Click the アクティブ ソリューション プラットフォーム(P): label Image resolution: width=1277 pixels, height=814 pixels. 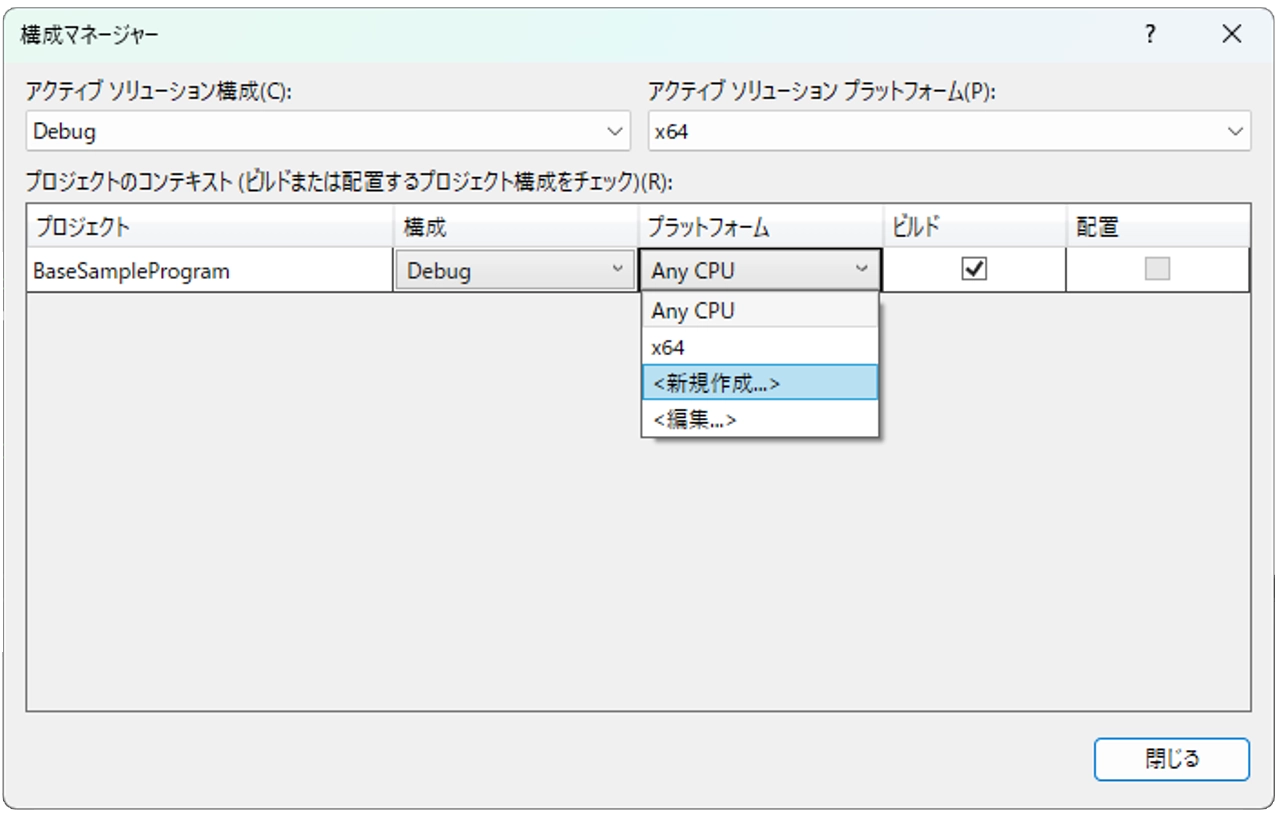(x=823, y=90)
